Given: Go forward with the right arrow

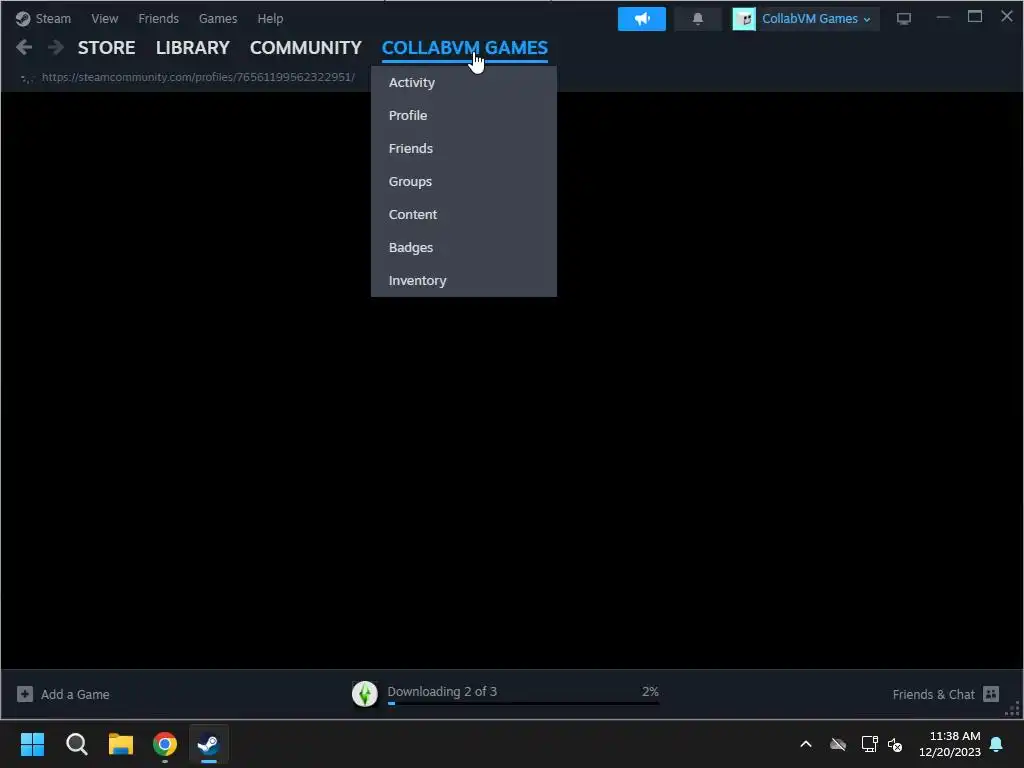Looking at the screenshot, I should 56,47.
